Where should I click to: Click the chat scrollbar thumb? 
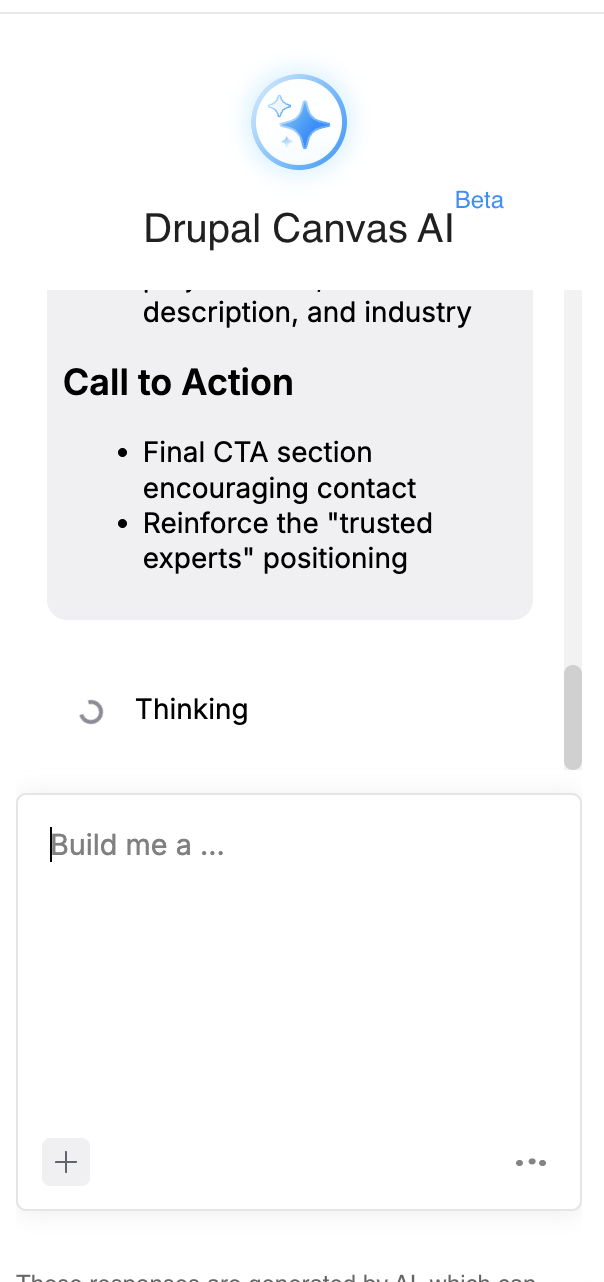coord(573,716)
